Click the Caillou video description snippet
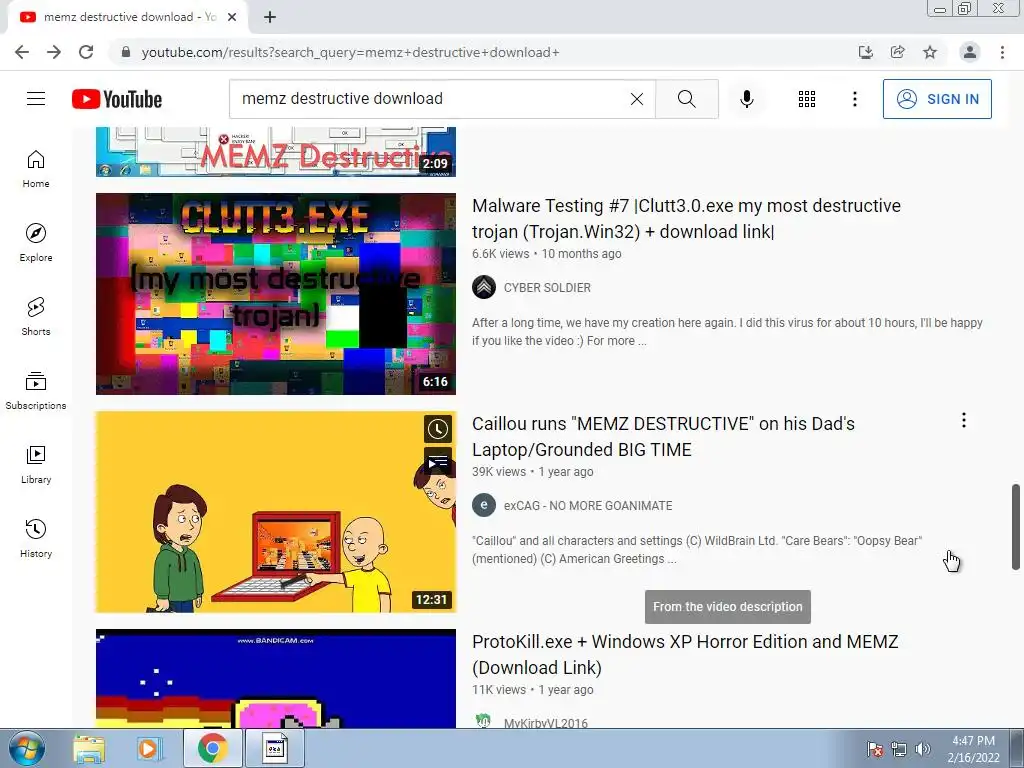This screenshot has width=1024, height=768. 697,550
